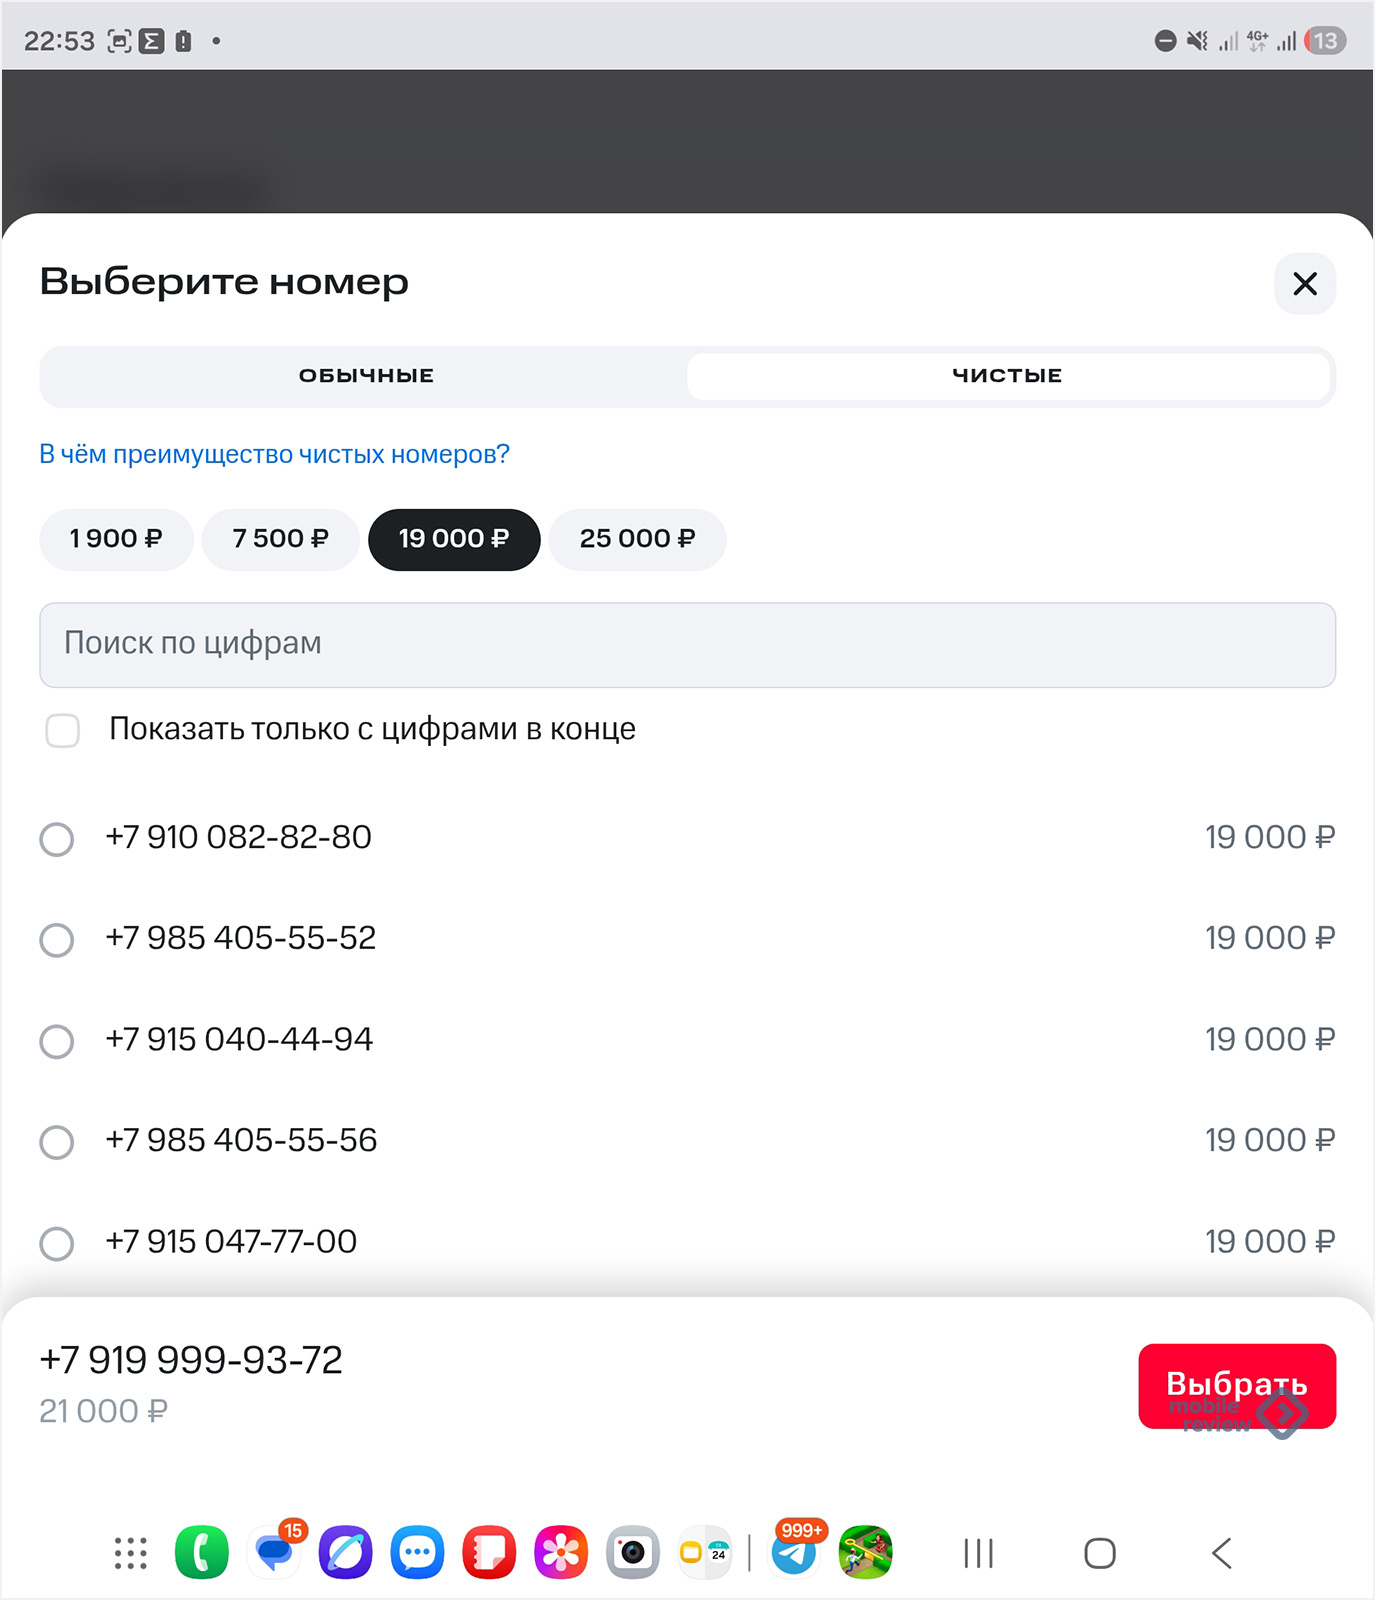The width and height of the screenshot is (1375, 1600).
Task: Open the app drawer grid icon
Action: tap(130, 1553)
